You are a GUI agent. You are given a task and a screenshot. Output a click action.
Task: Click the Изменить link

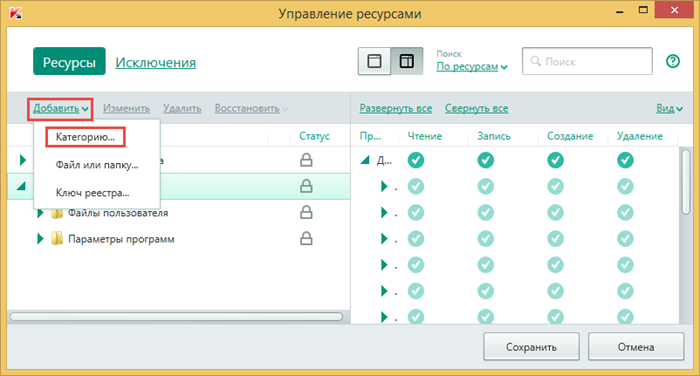pos(126,109)
